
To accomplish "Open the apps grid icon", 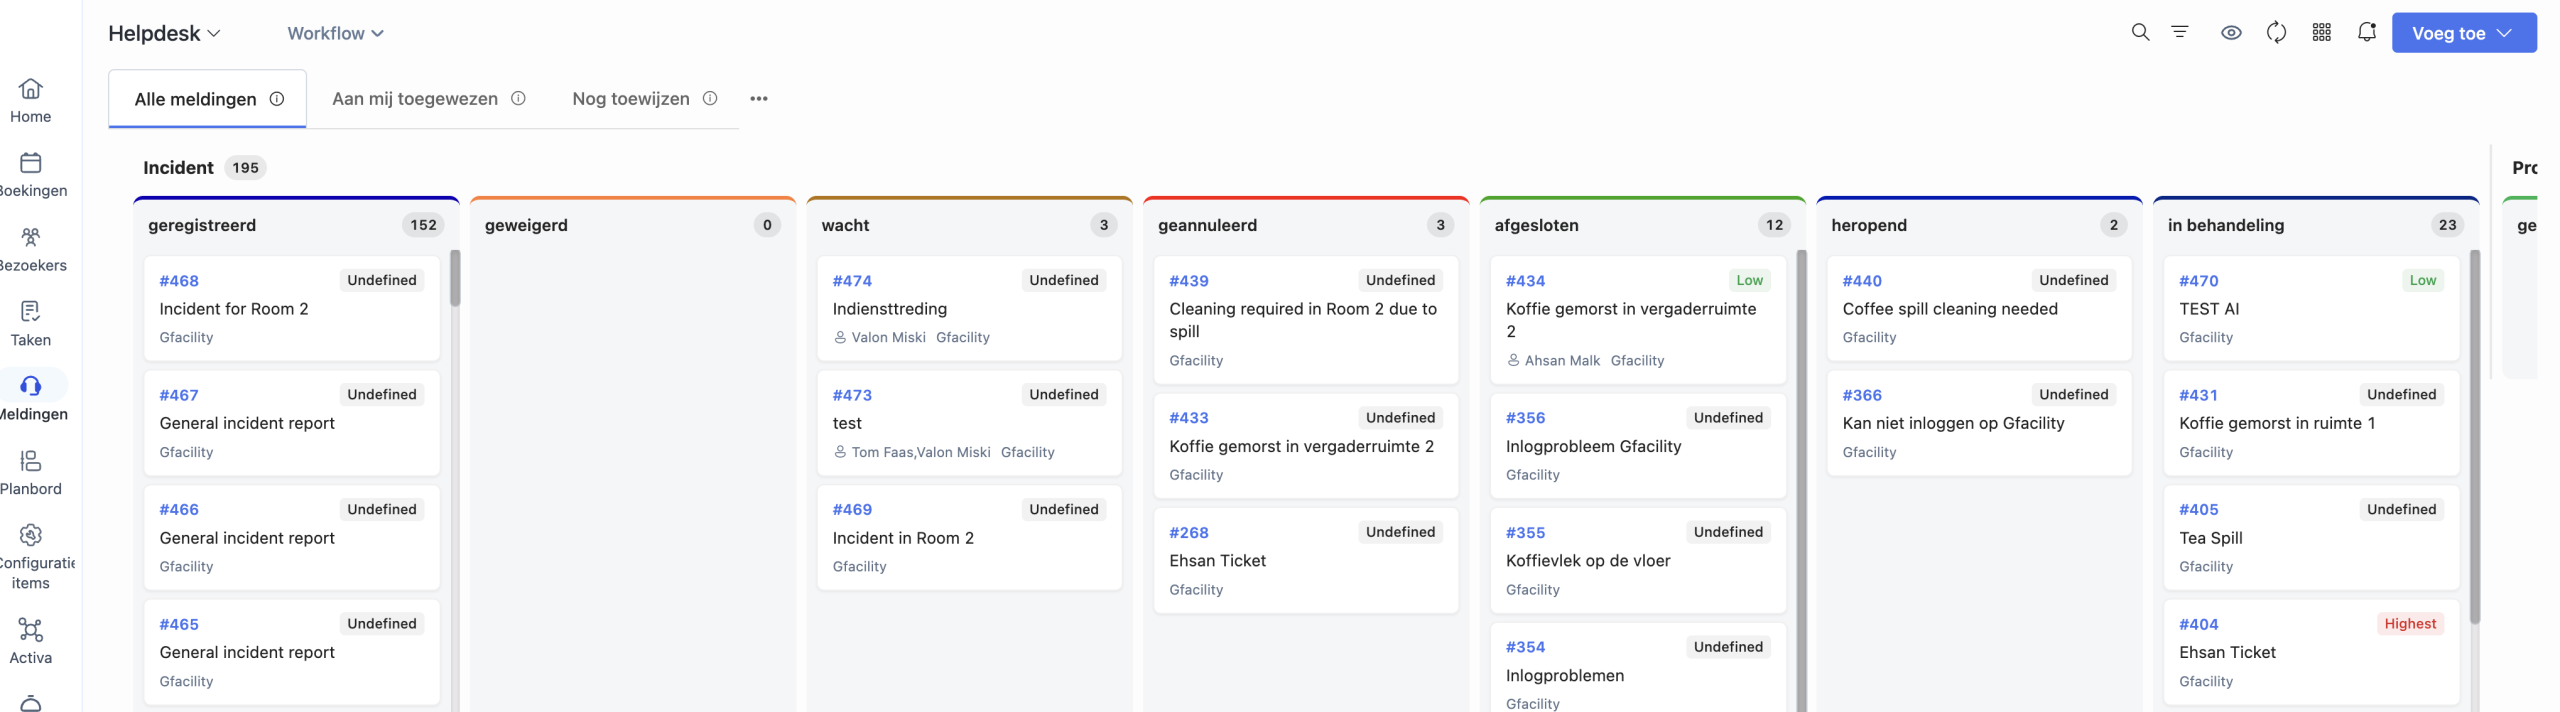I will coord(2321,33).
